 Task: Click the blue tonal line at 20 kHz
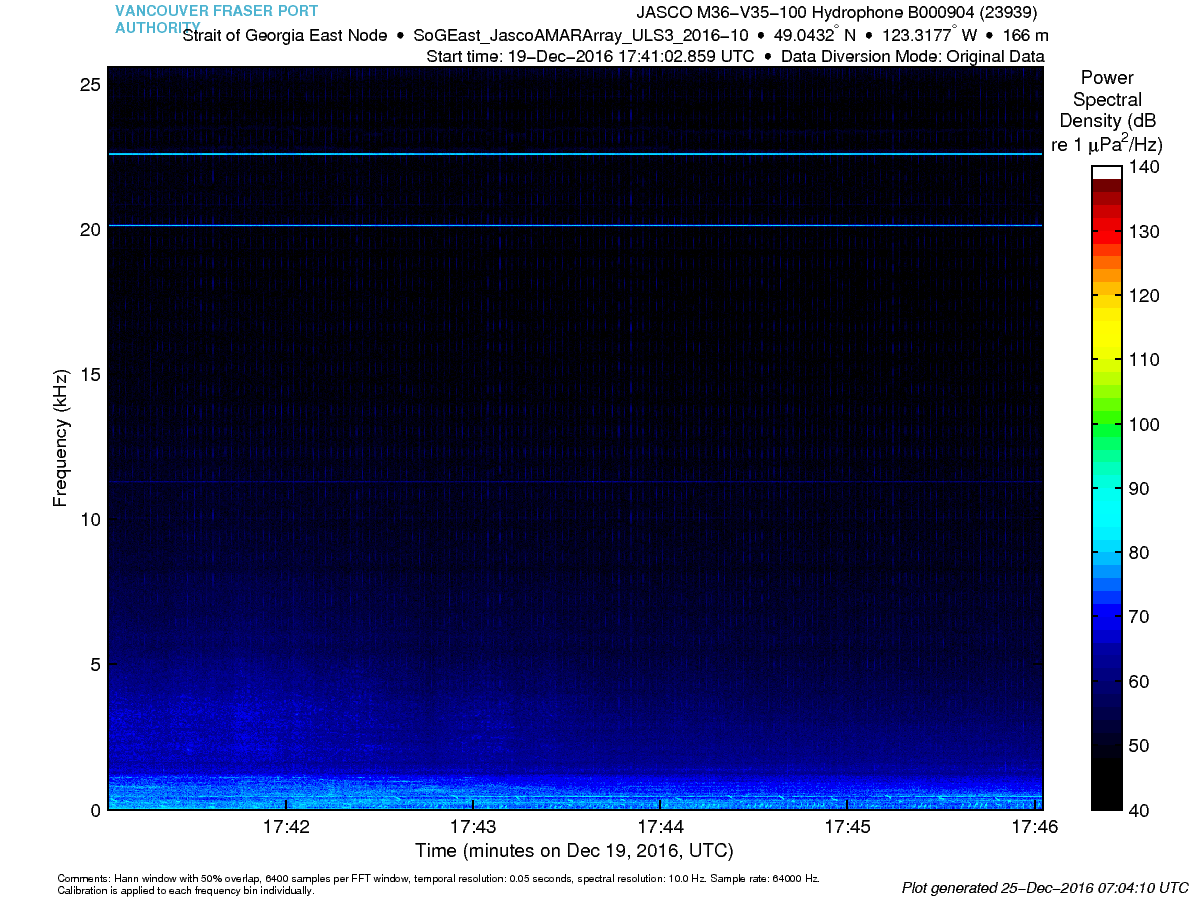point(574,226)
